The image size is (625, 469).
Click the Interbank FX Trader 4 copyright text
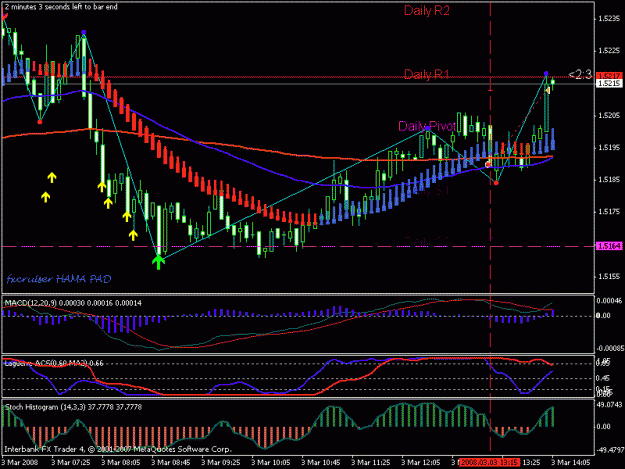point(118,449)
